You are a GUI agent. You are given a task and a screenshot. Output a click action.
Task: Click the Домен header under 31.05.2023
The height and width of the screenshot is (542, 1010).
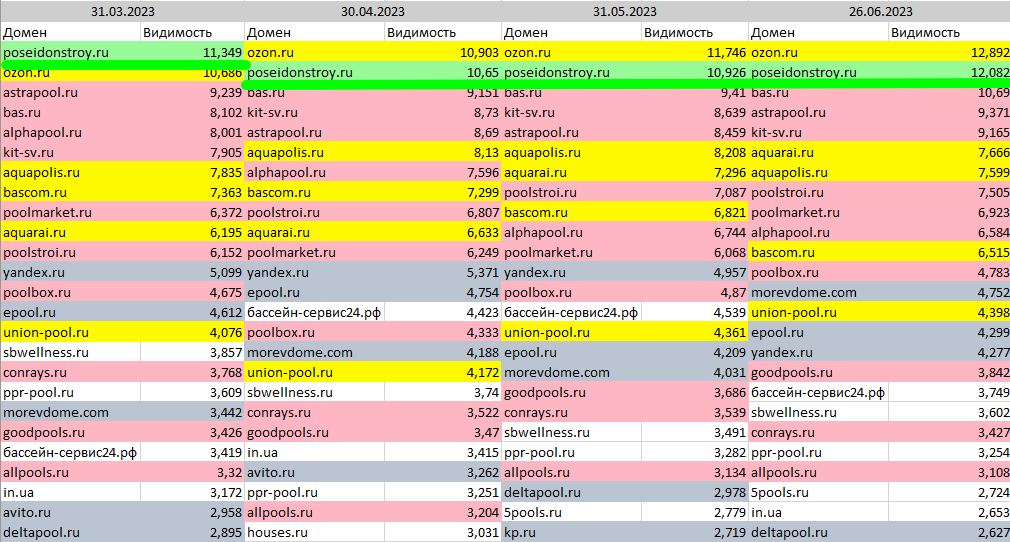point(571,32)
